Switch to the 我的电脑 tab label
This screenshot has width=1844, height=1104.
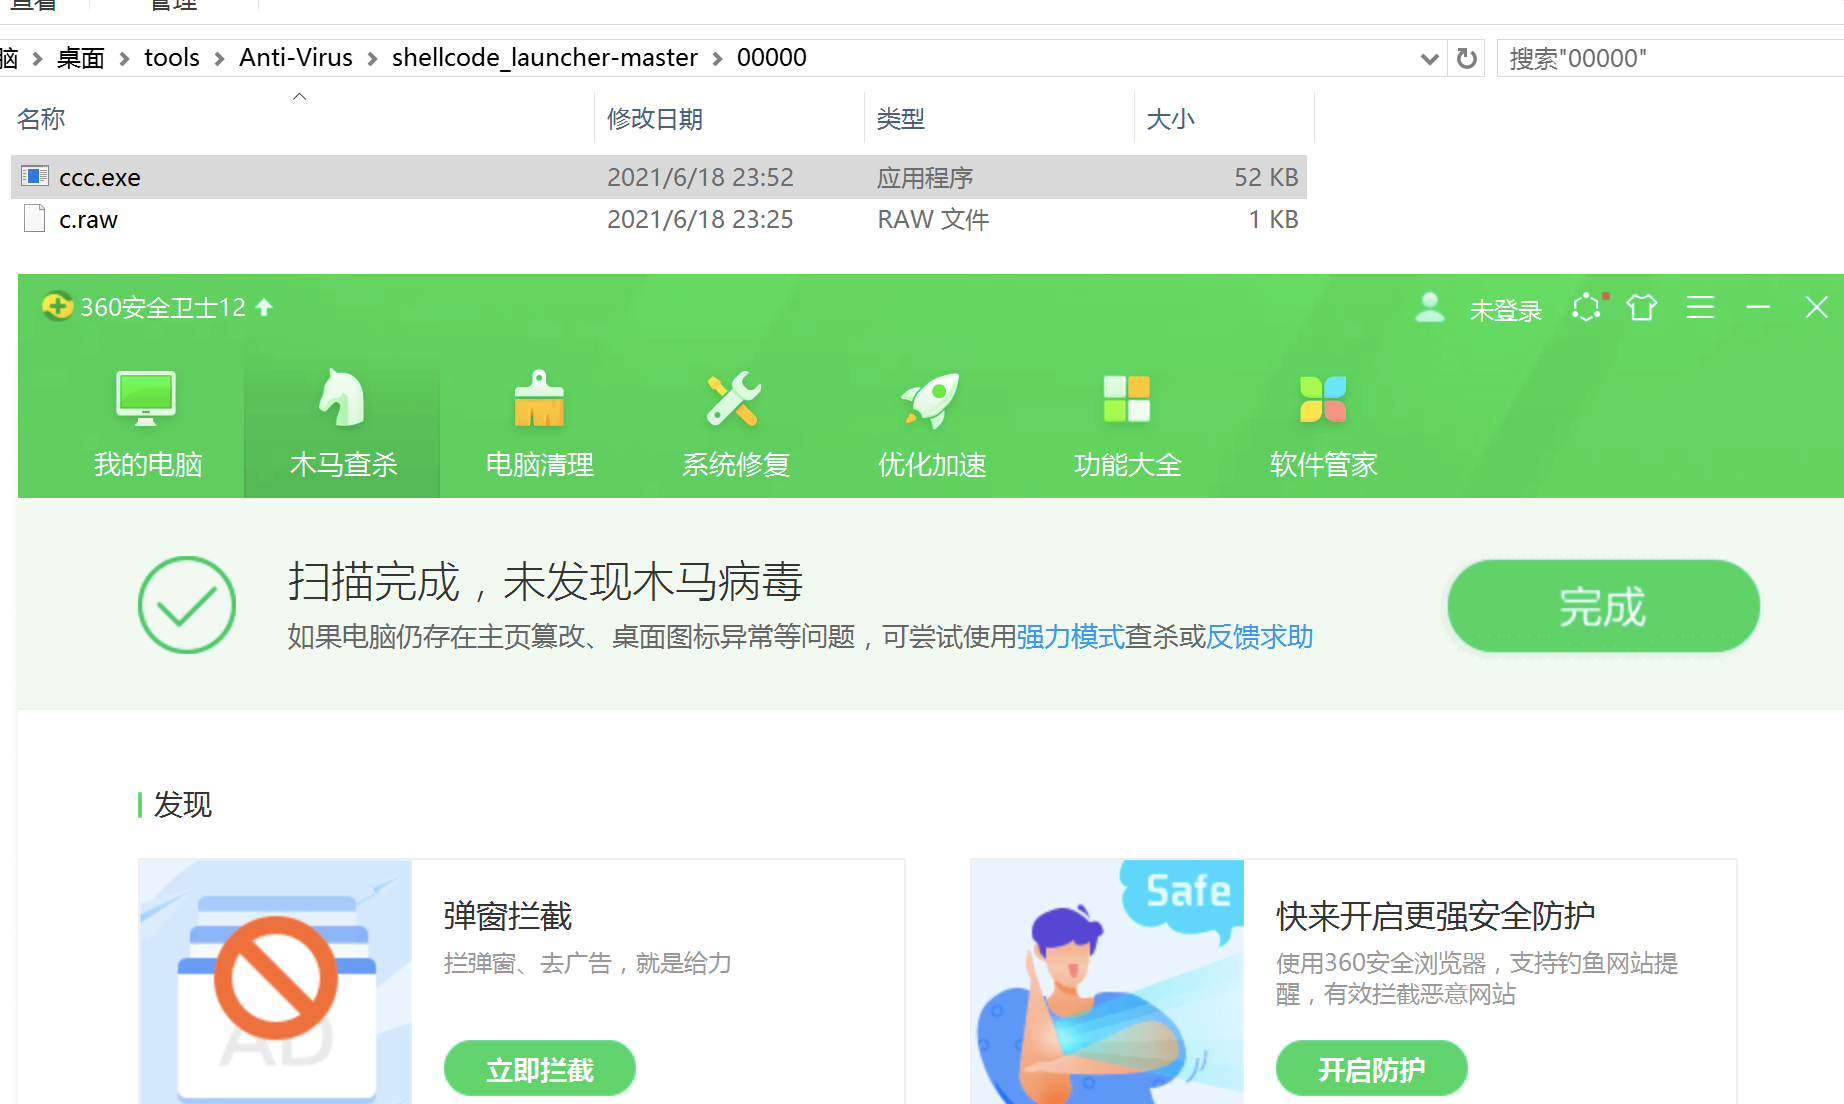click(x=148, y=464)
